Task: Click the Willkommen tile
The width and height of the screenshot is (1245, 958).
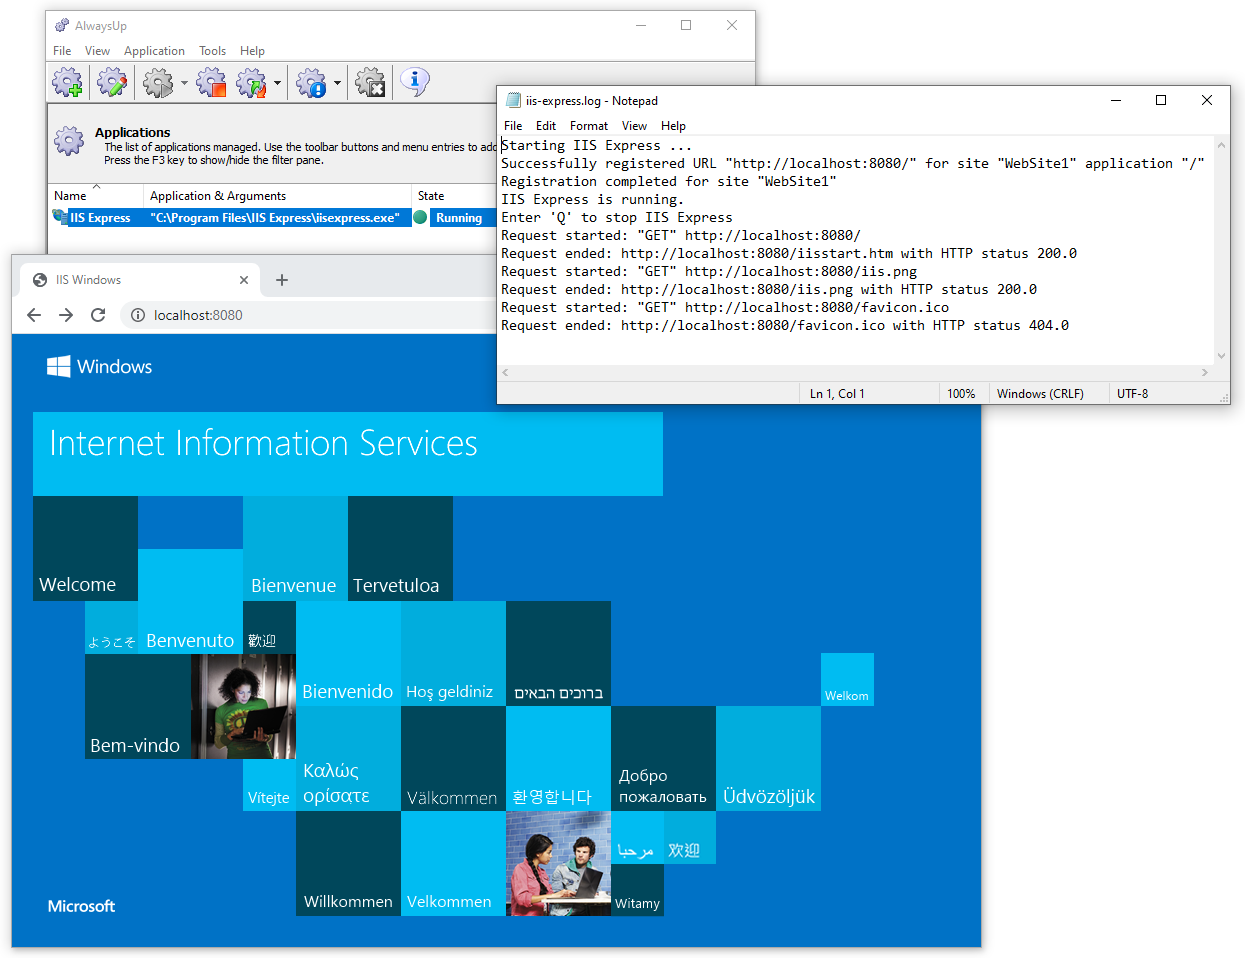Action: click(x=348, y=863)
